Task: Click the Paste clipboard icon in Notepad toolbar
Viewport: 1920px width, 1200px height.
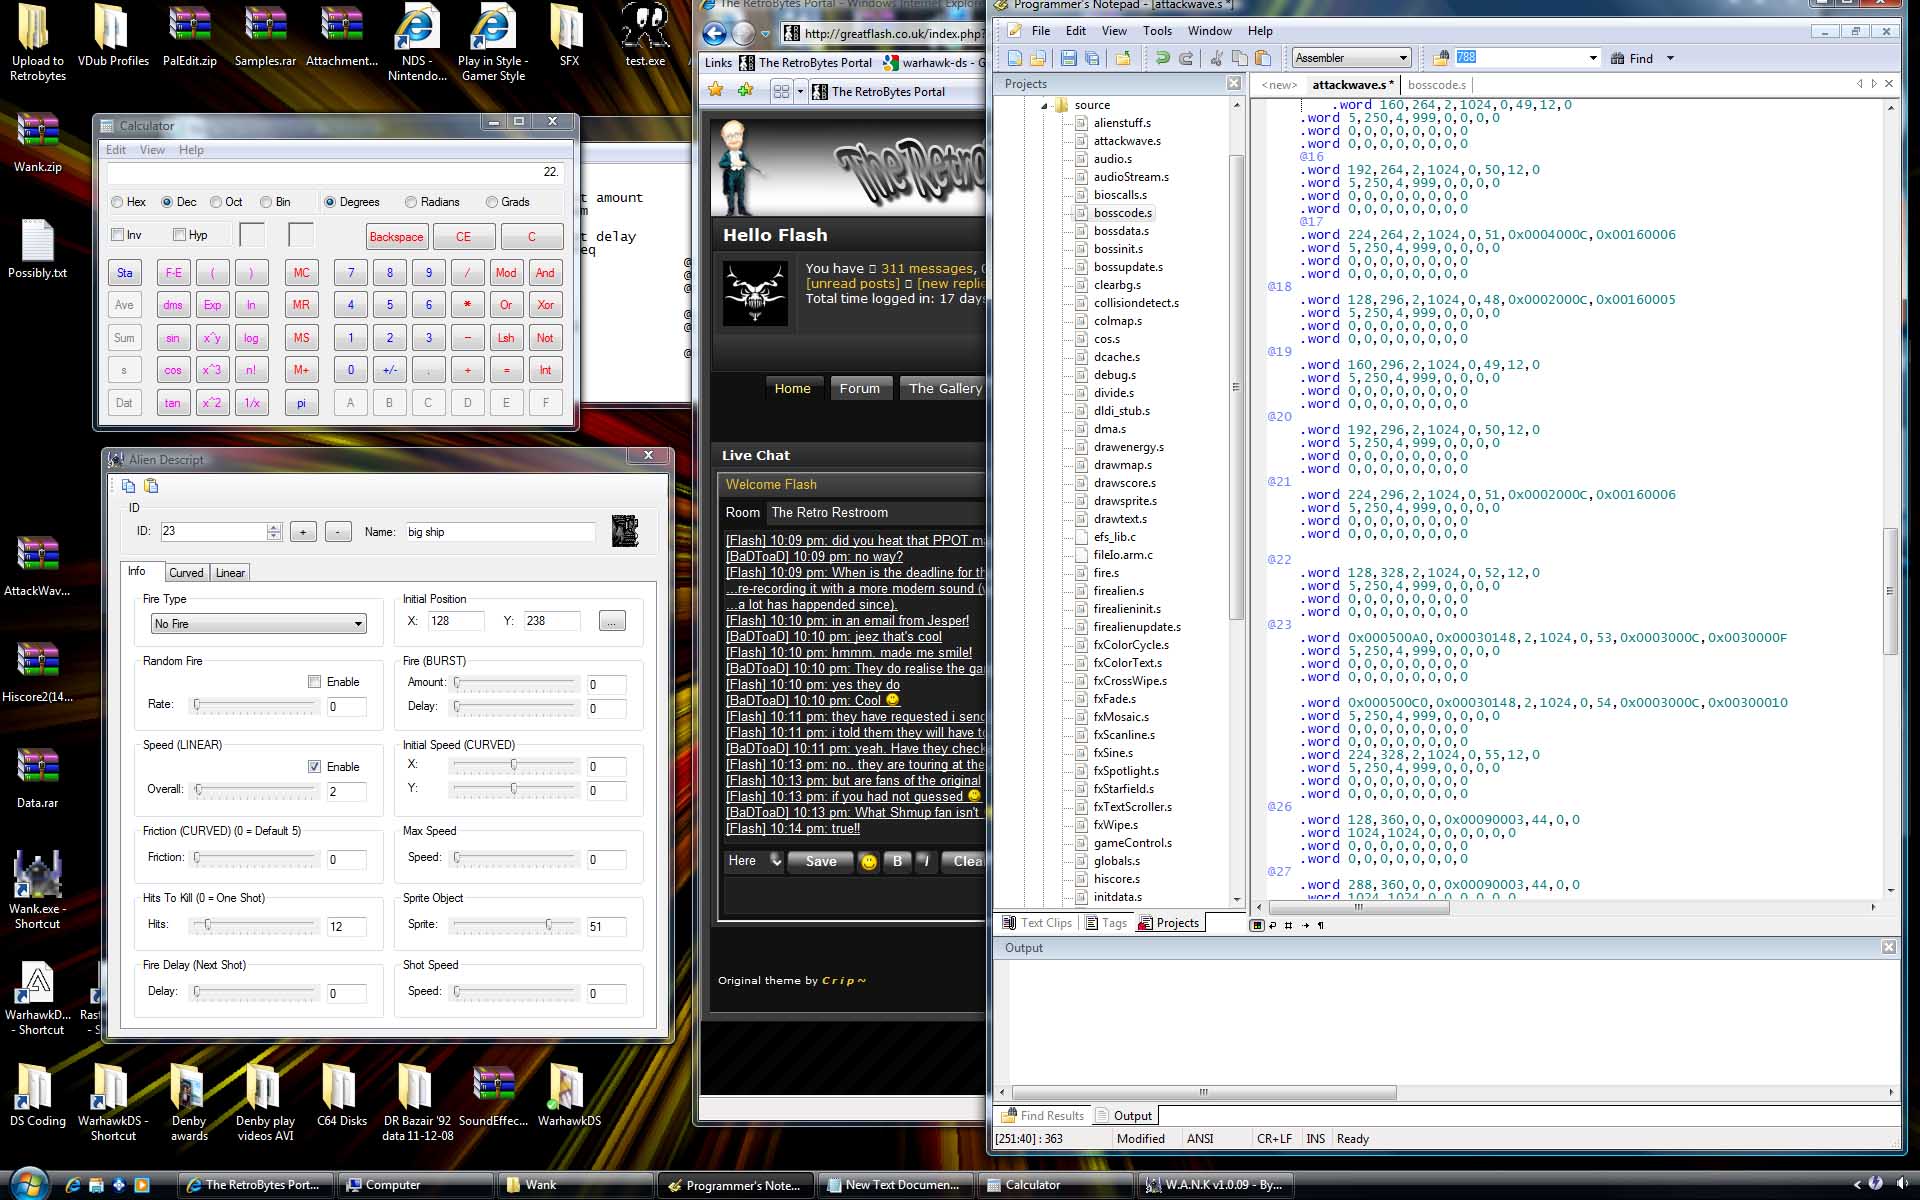Action: [1263, 58]
